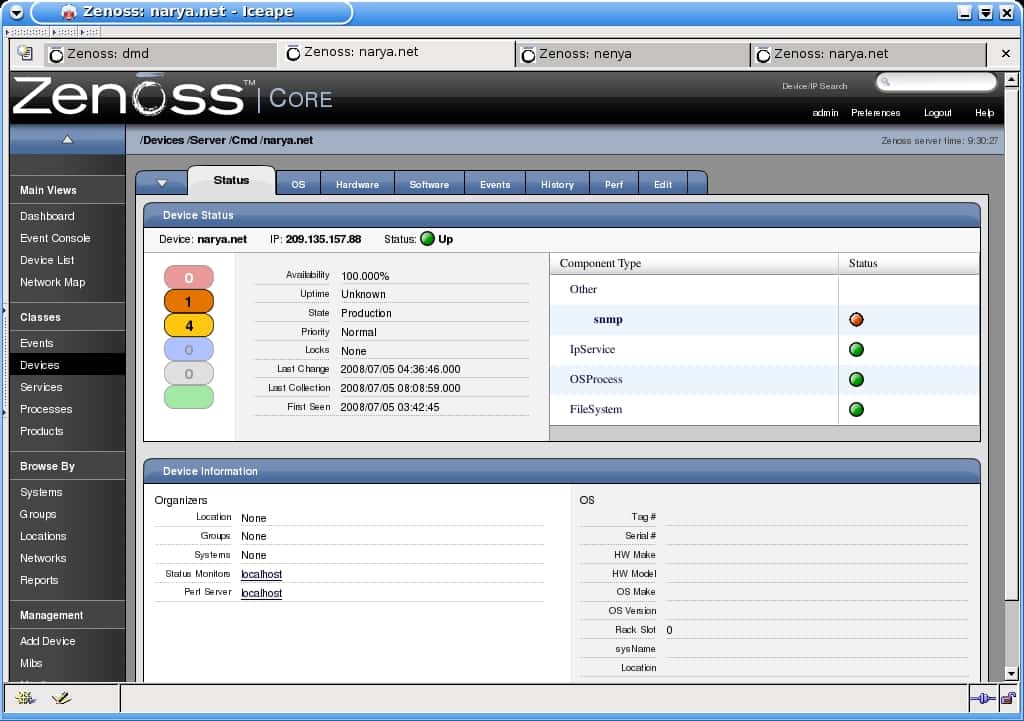The width and height of the screenshot is (1024, 721).
Task: Click the page vertical scrollbar down arrow
Action: pos(1011,674)
